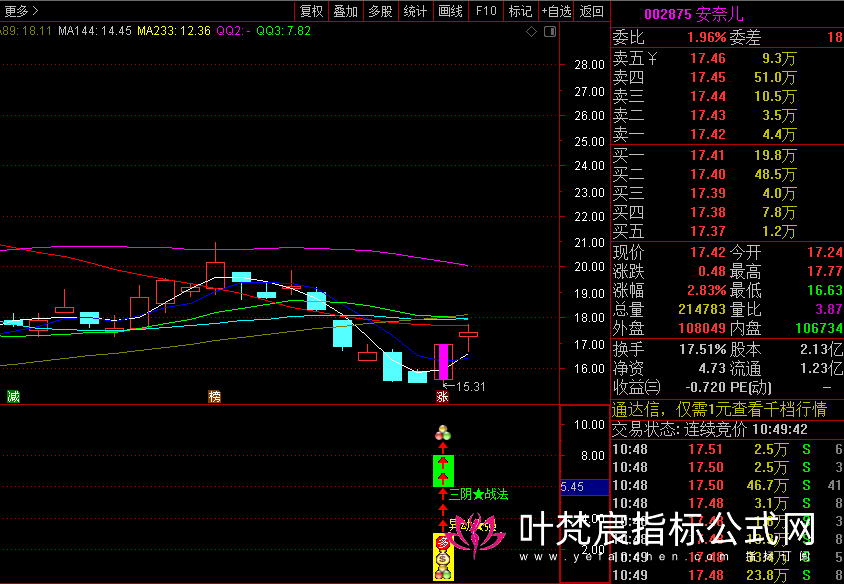Click the MA144: 14.45 legend

[x=95, y=31]
